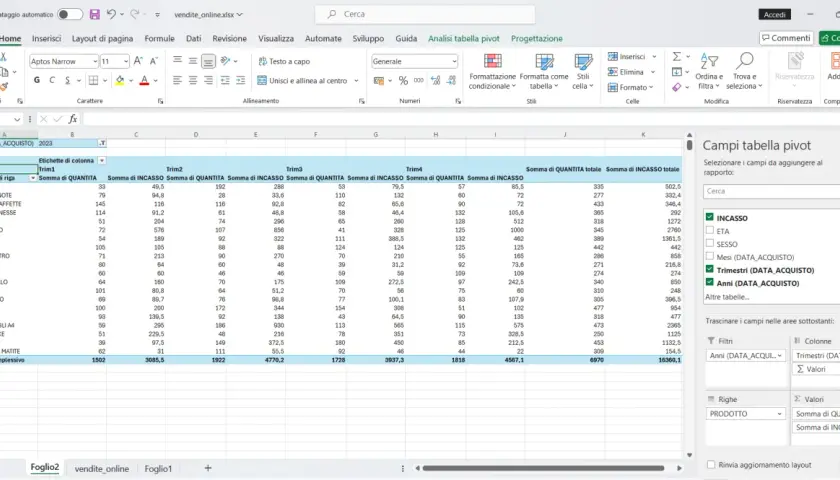Click the Somma di INCASSO values field
This screenshot has height=480, width=840.
pyautogui.click(x=816, y=427)
